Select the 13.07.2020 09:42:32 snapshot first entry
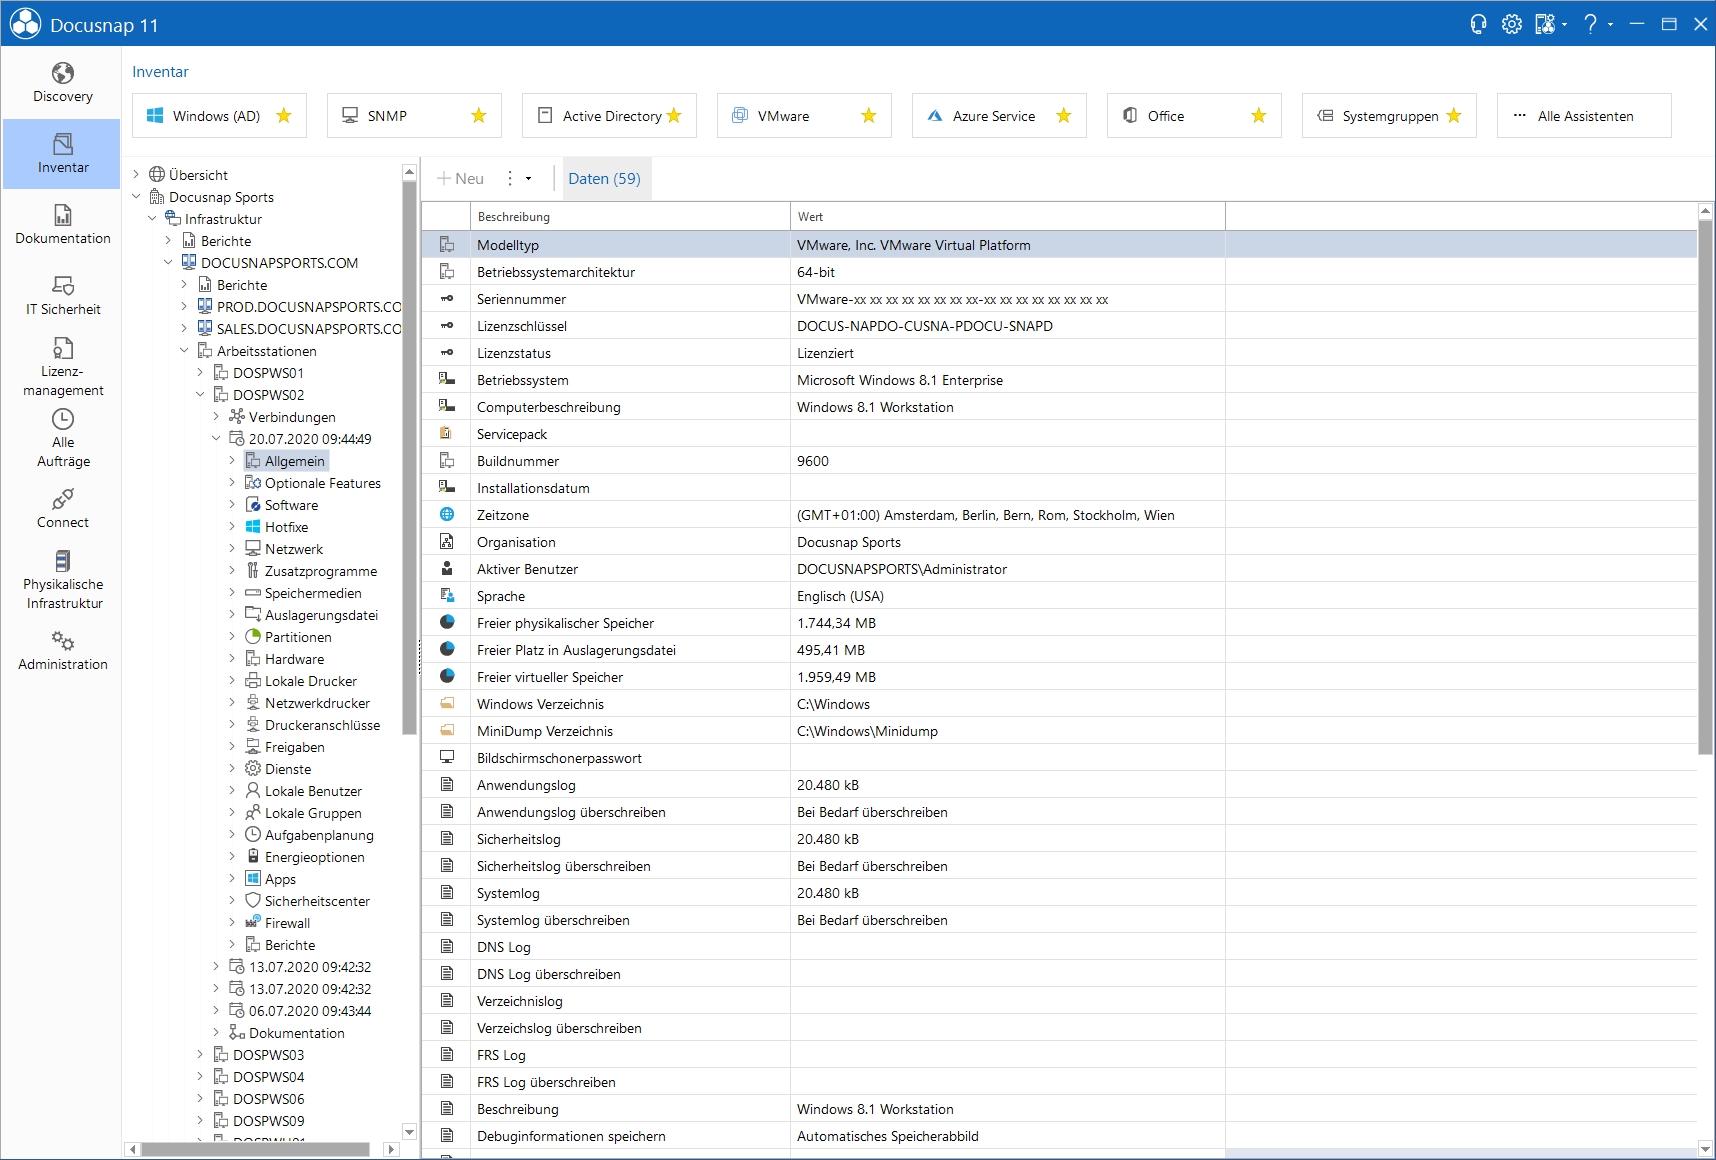This screenshot has width=1716, height=1160. pos(309,967)
